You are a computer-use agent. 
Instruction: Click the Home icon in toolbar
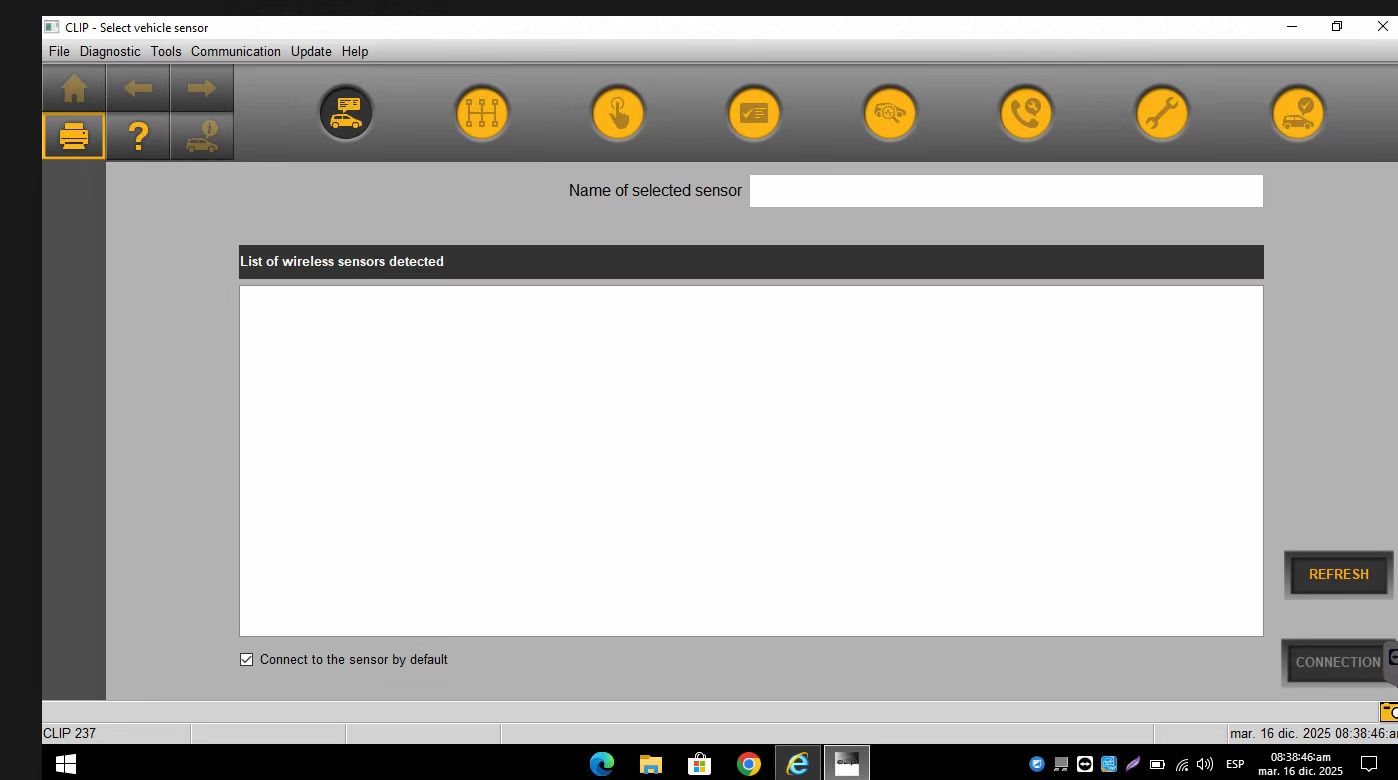pyautogui.click(x=74, y=89)
